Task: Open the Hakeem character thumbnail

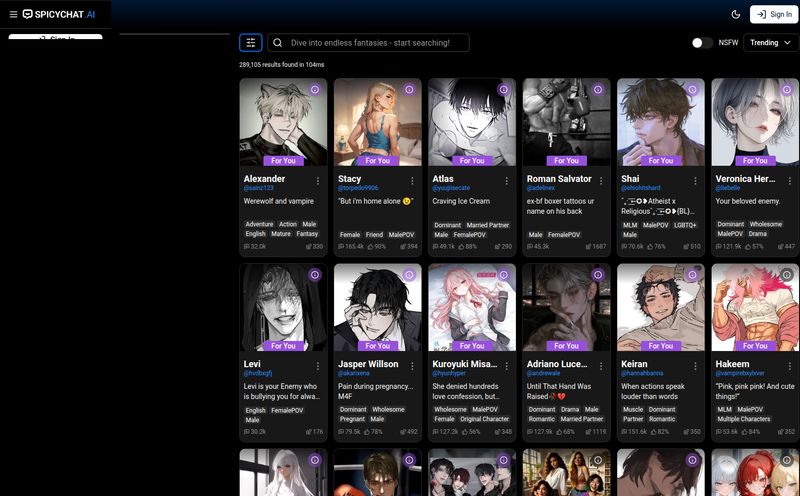Action: coord(753,307)
